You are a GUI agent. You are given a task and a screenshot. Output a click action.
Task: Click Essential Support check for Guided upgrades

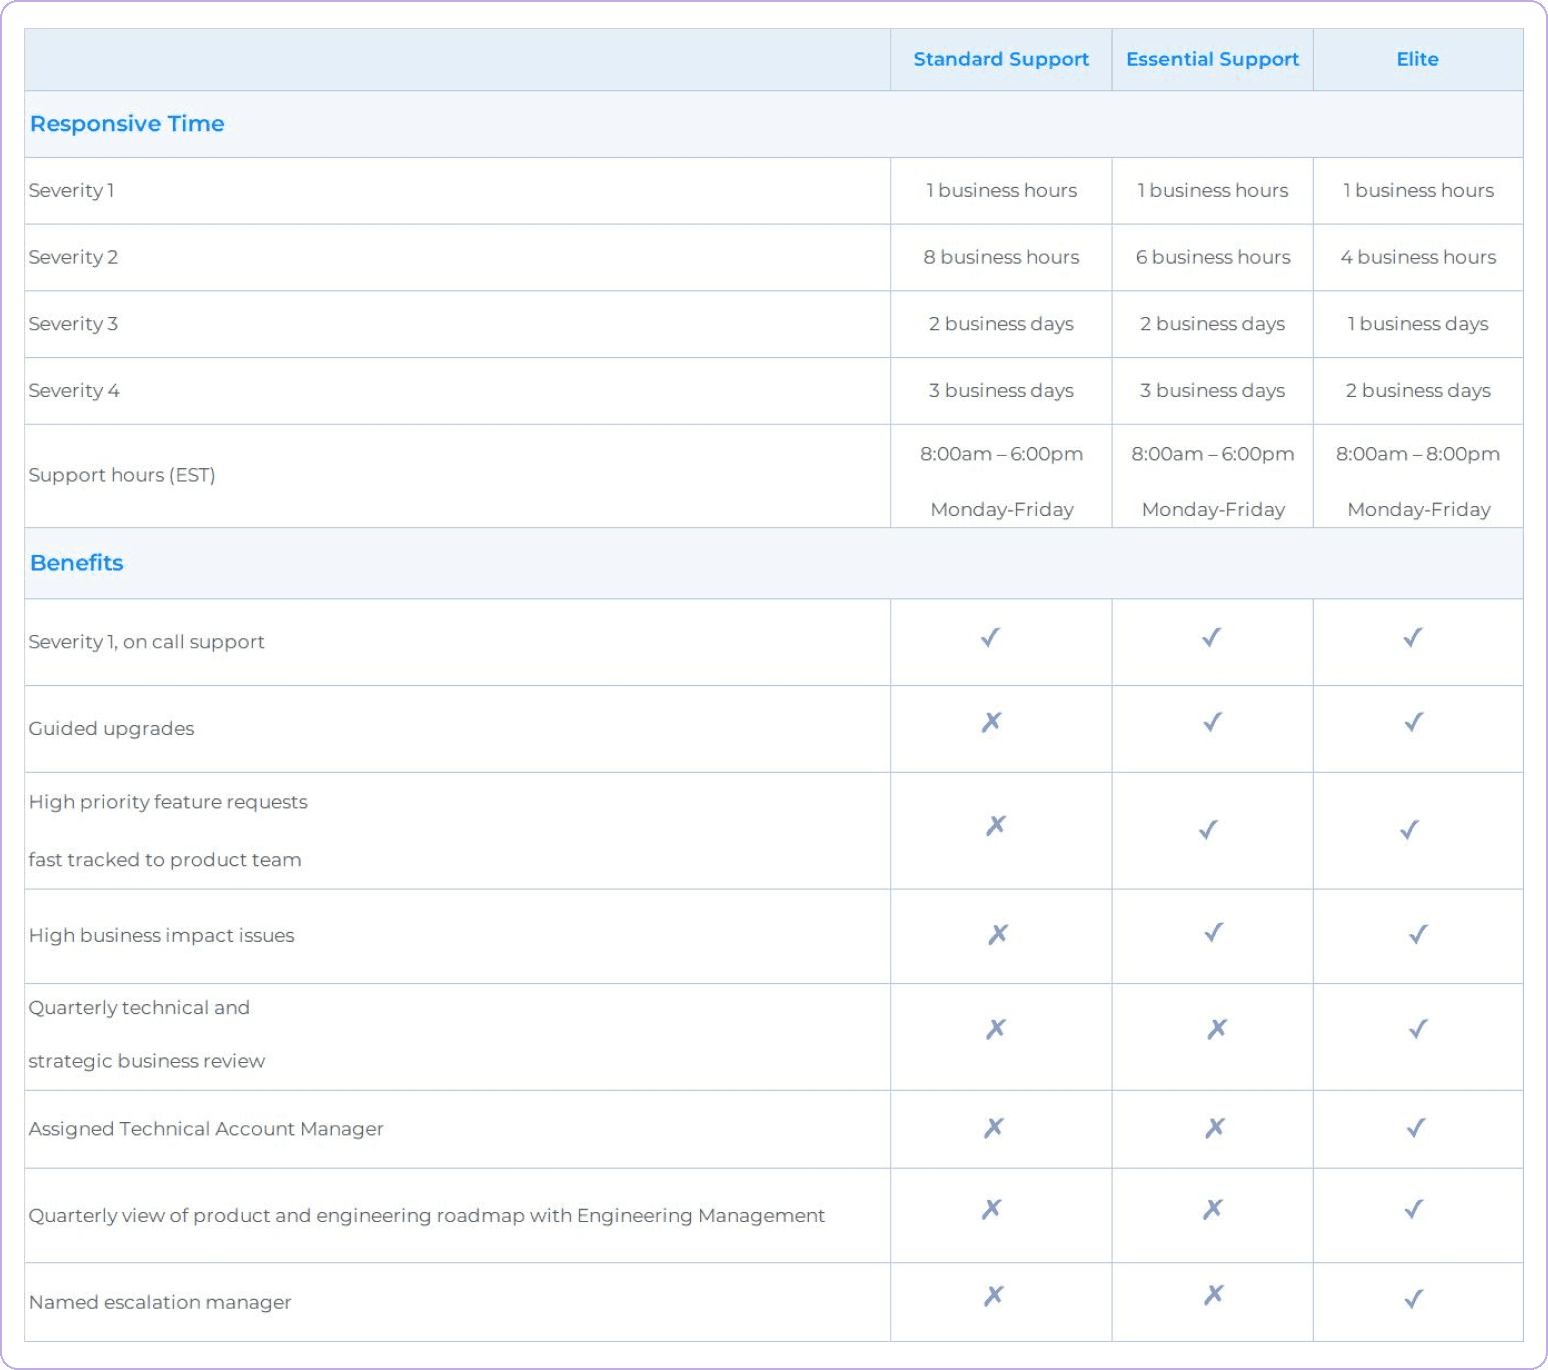point(1212,722)
